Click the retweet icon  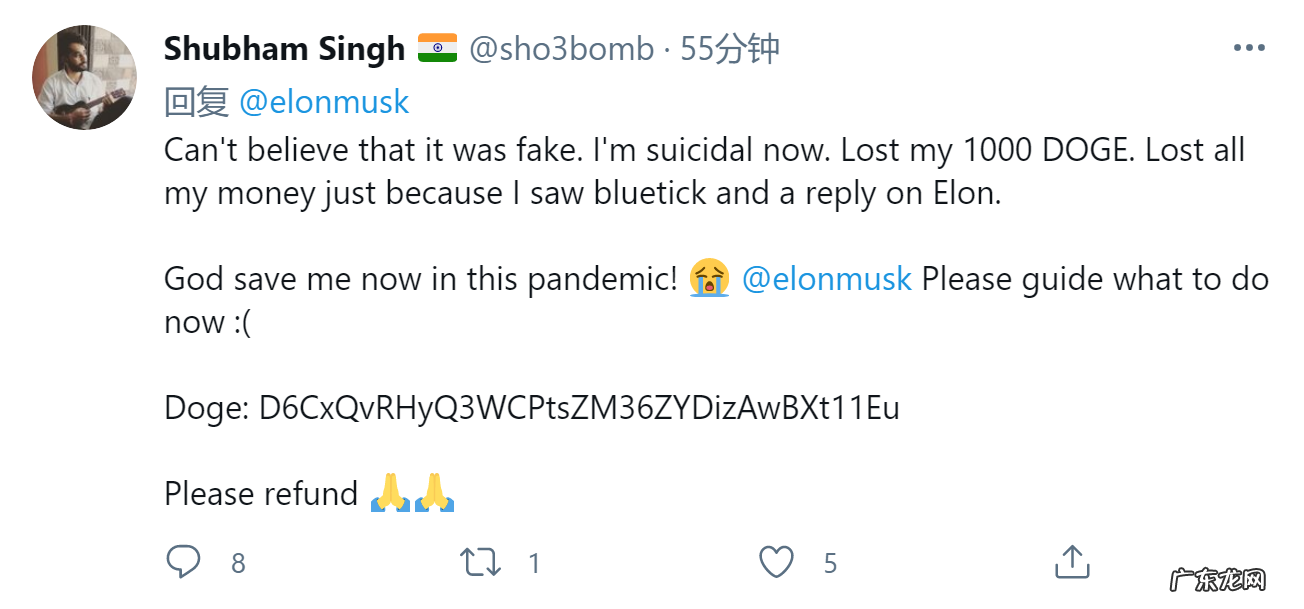click(x=478, y=562)
